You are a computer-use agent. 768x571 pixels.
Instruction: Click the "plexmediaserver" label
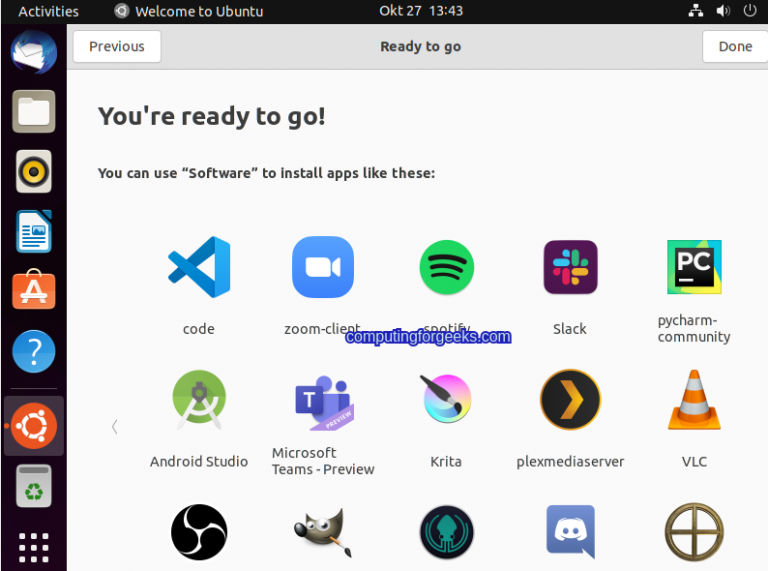[x=571, y=461]
